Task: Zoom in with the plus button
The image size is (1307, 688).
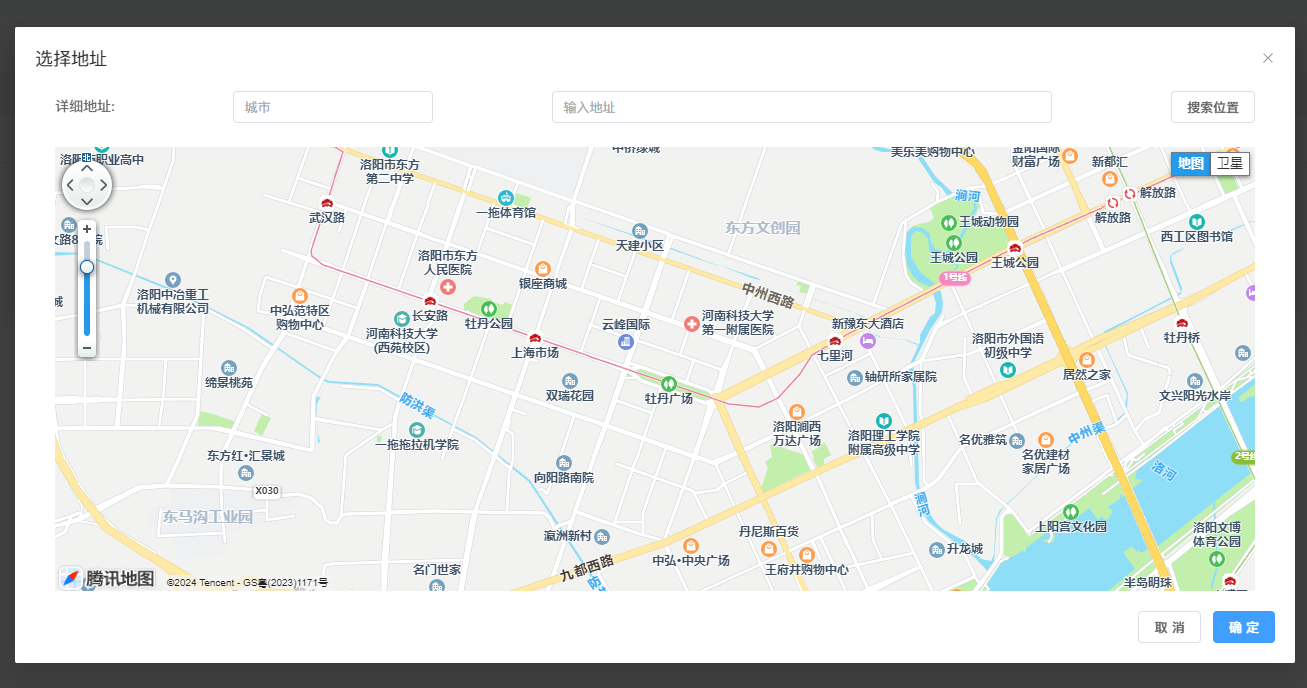Action: (87, 229)
